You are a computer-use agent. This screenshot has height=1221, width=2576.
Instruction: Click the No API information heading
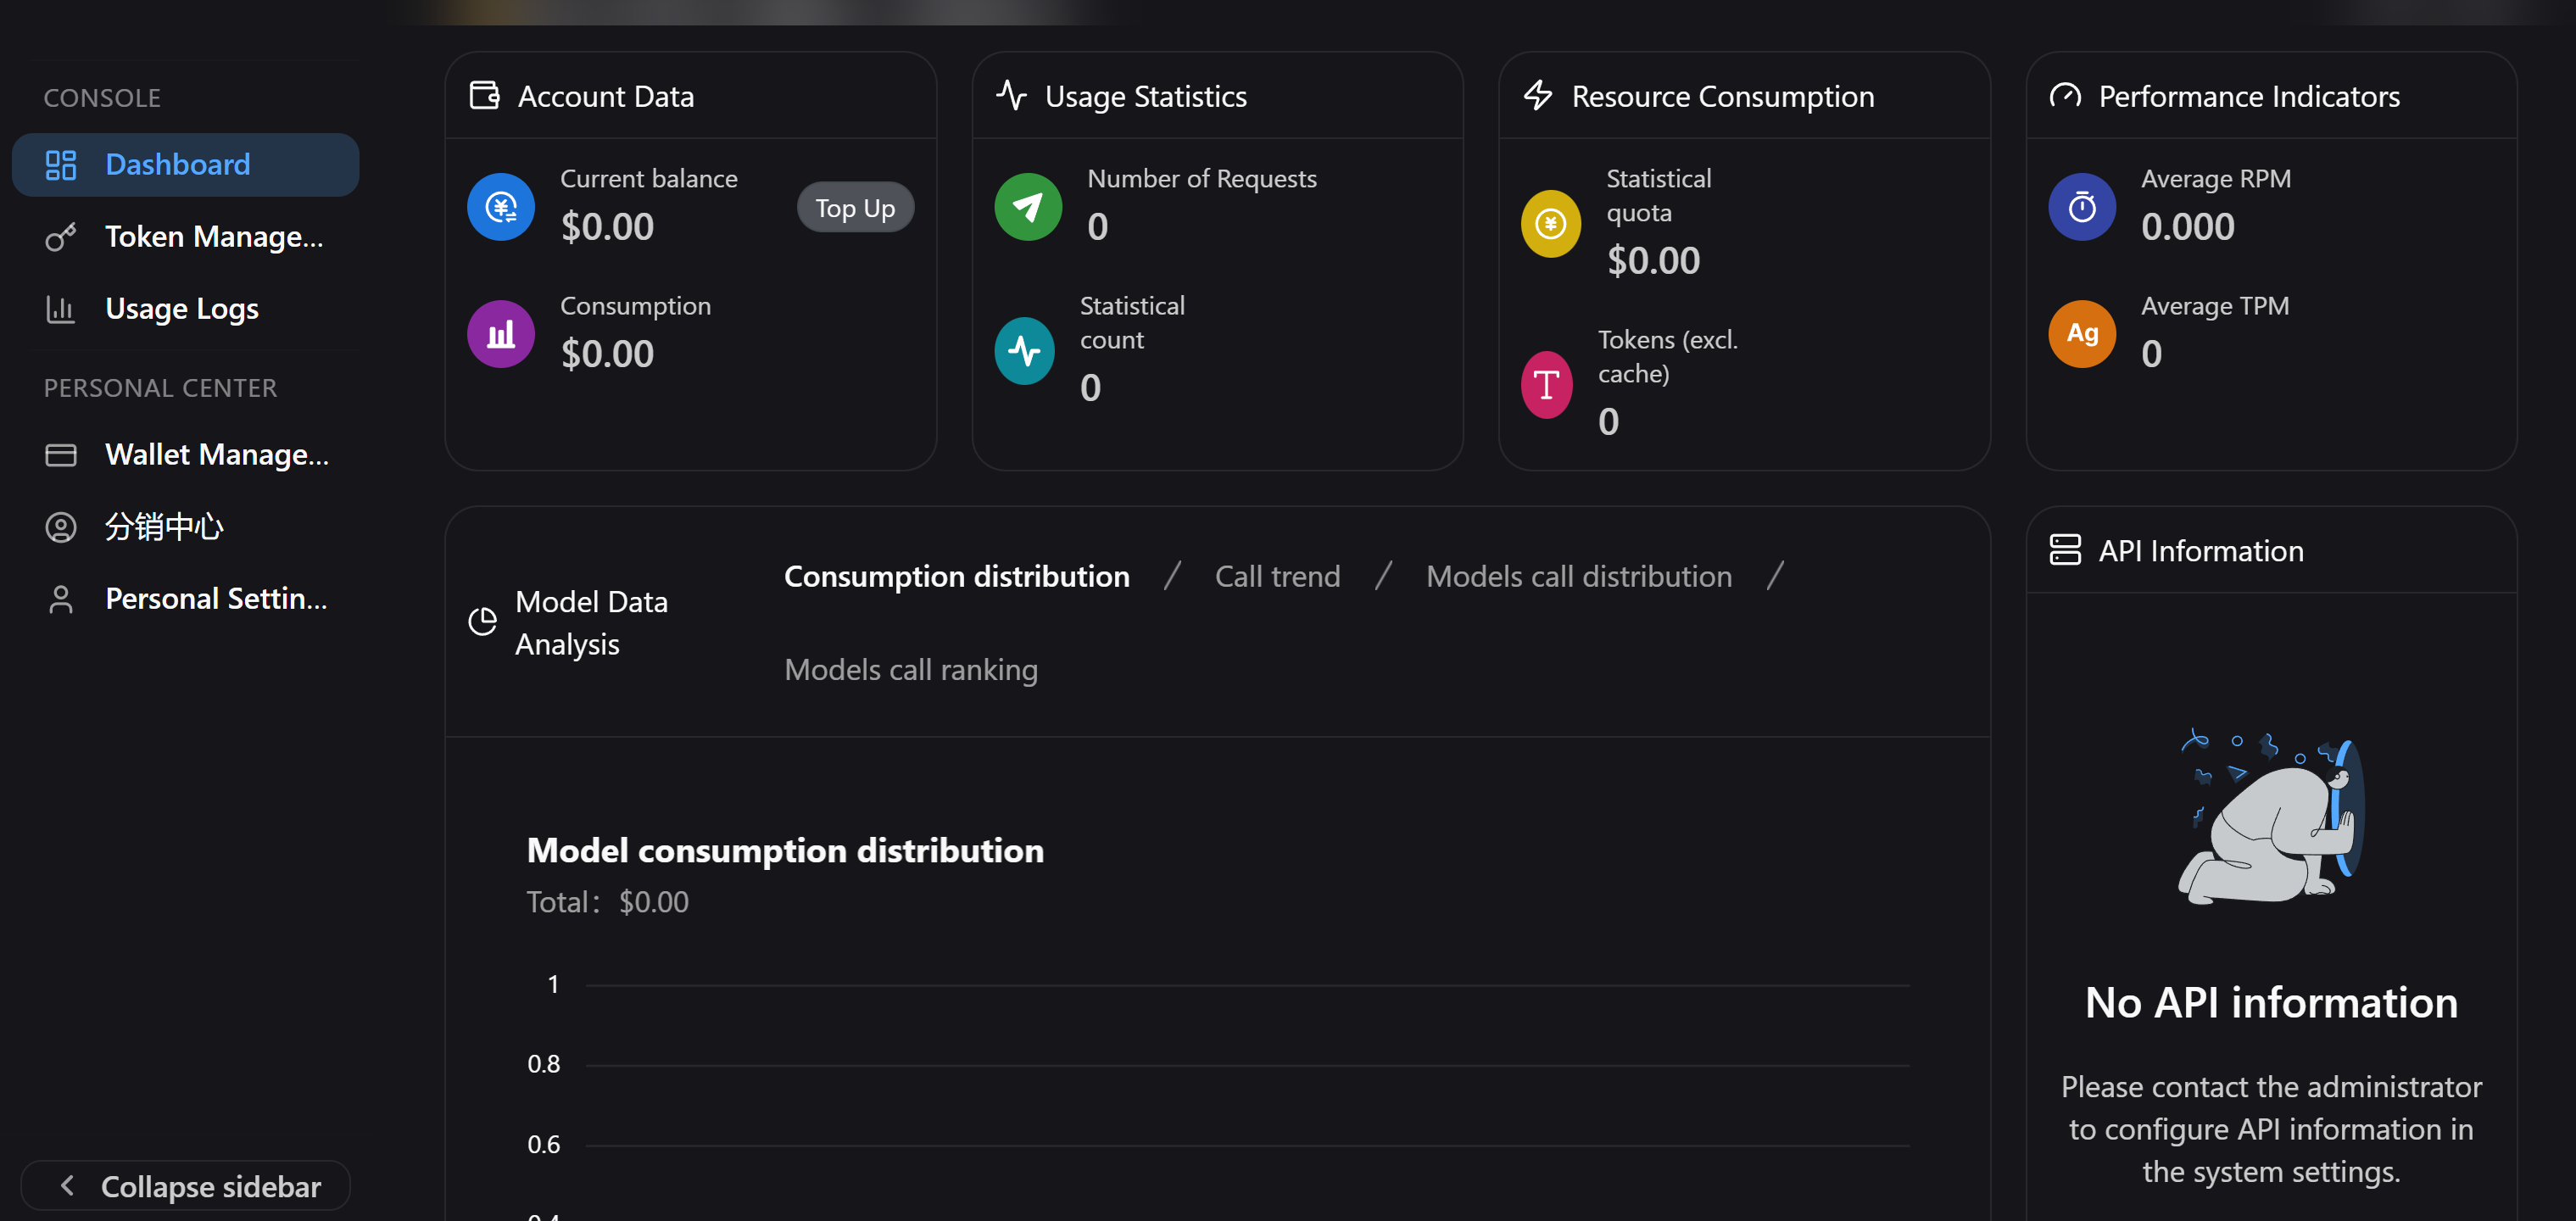pyautogui.click(x=2271, y=1002)
